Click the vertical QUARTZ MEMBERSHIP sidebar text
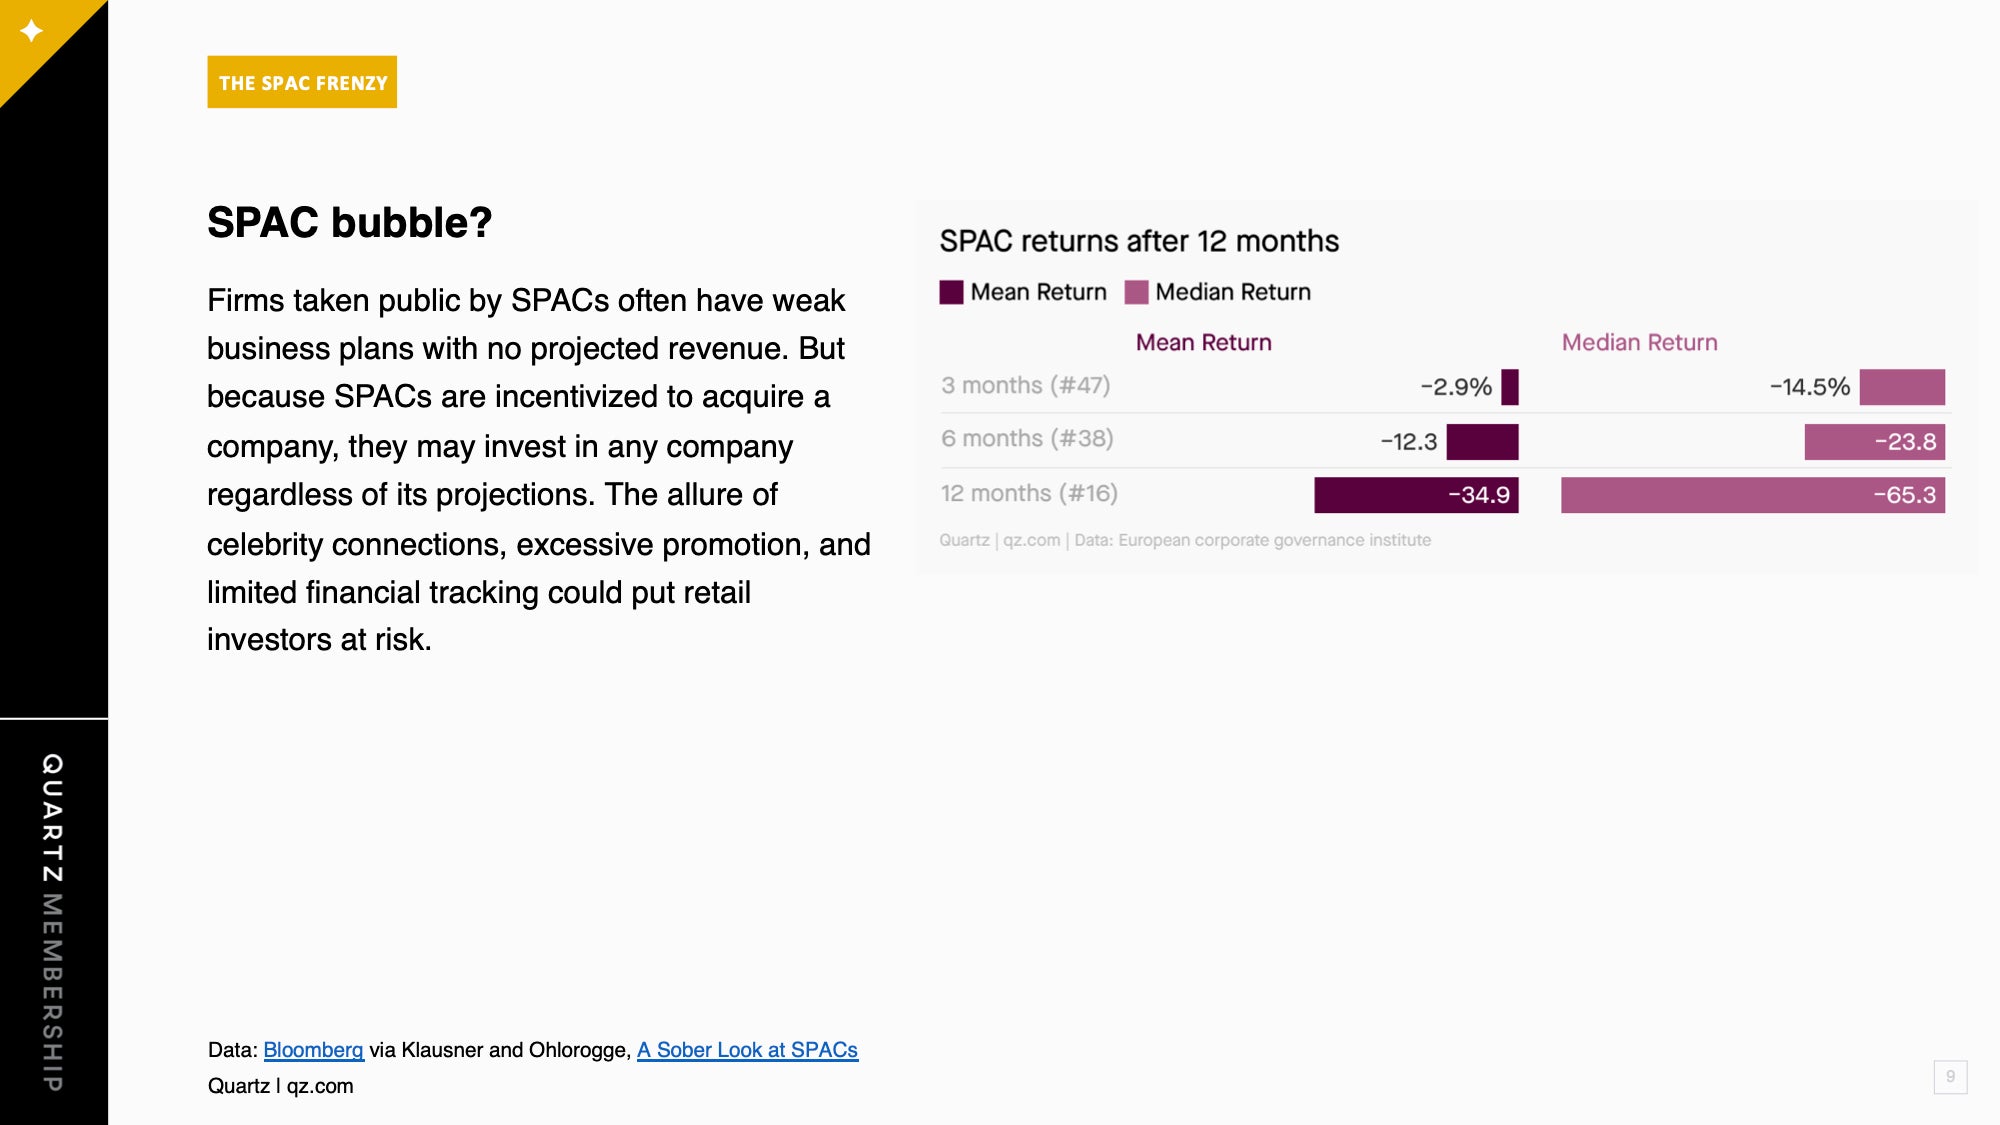The width and height of the screenshot is (2000, 1125). coord(53,921)
